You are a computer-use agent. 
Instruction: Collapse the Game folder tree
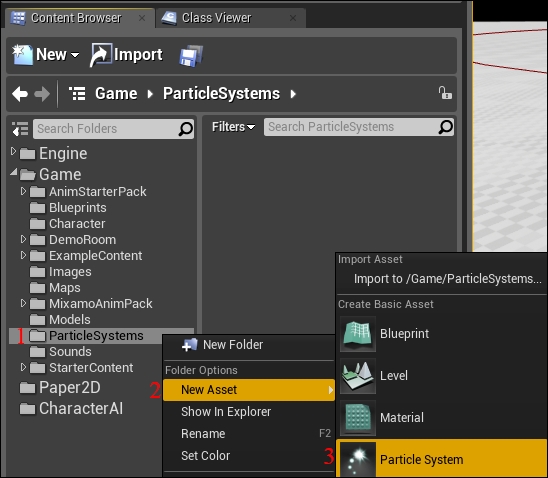tap(14, 172)
